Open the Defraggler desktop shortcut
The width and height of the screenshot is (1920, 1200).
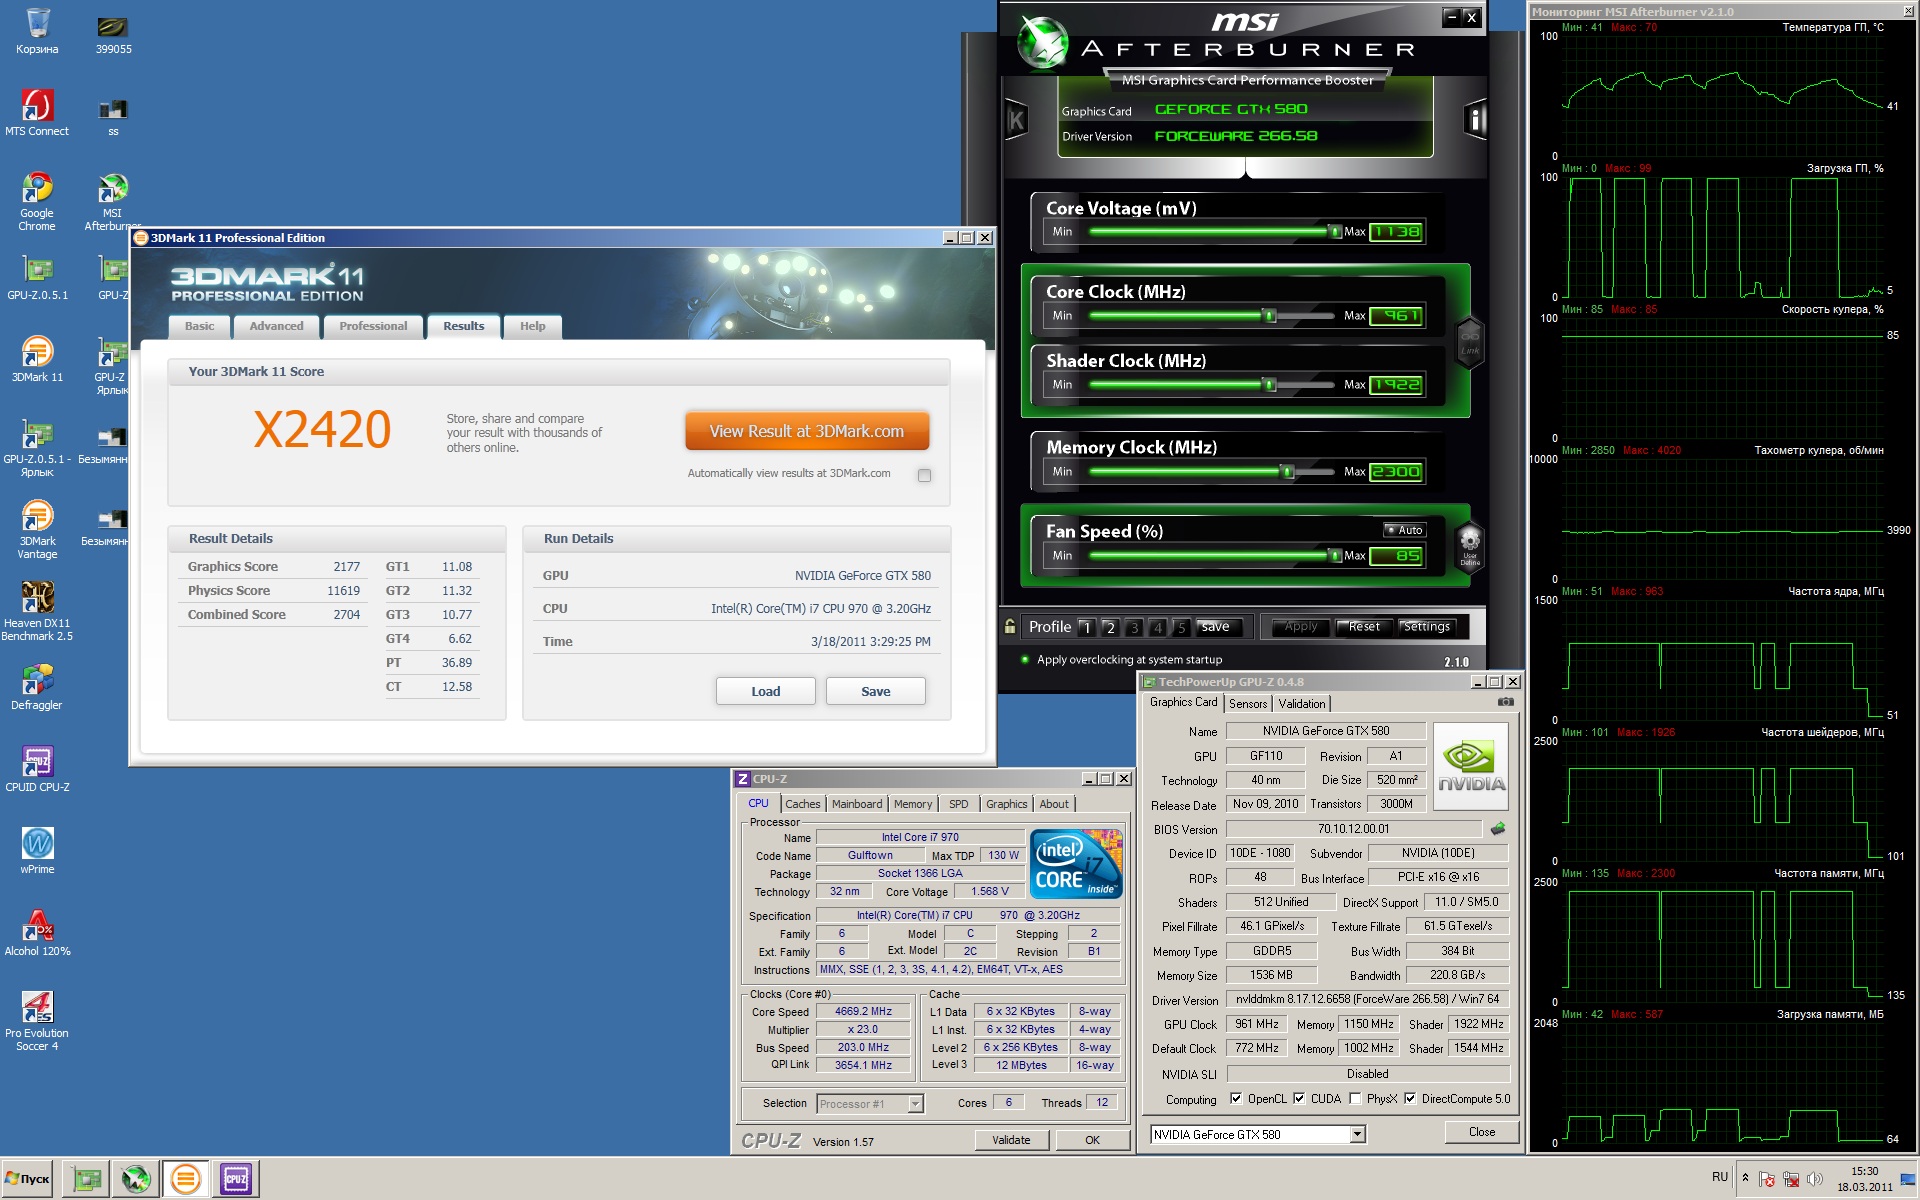[x=37, y=680]
